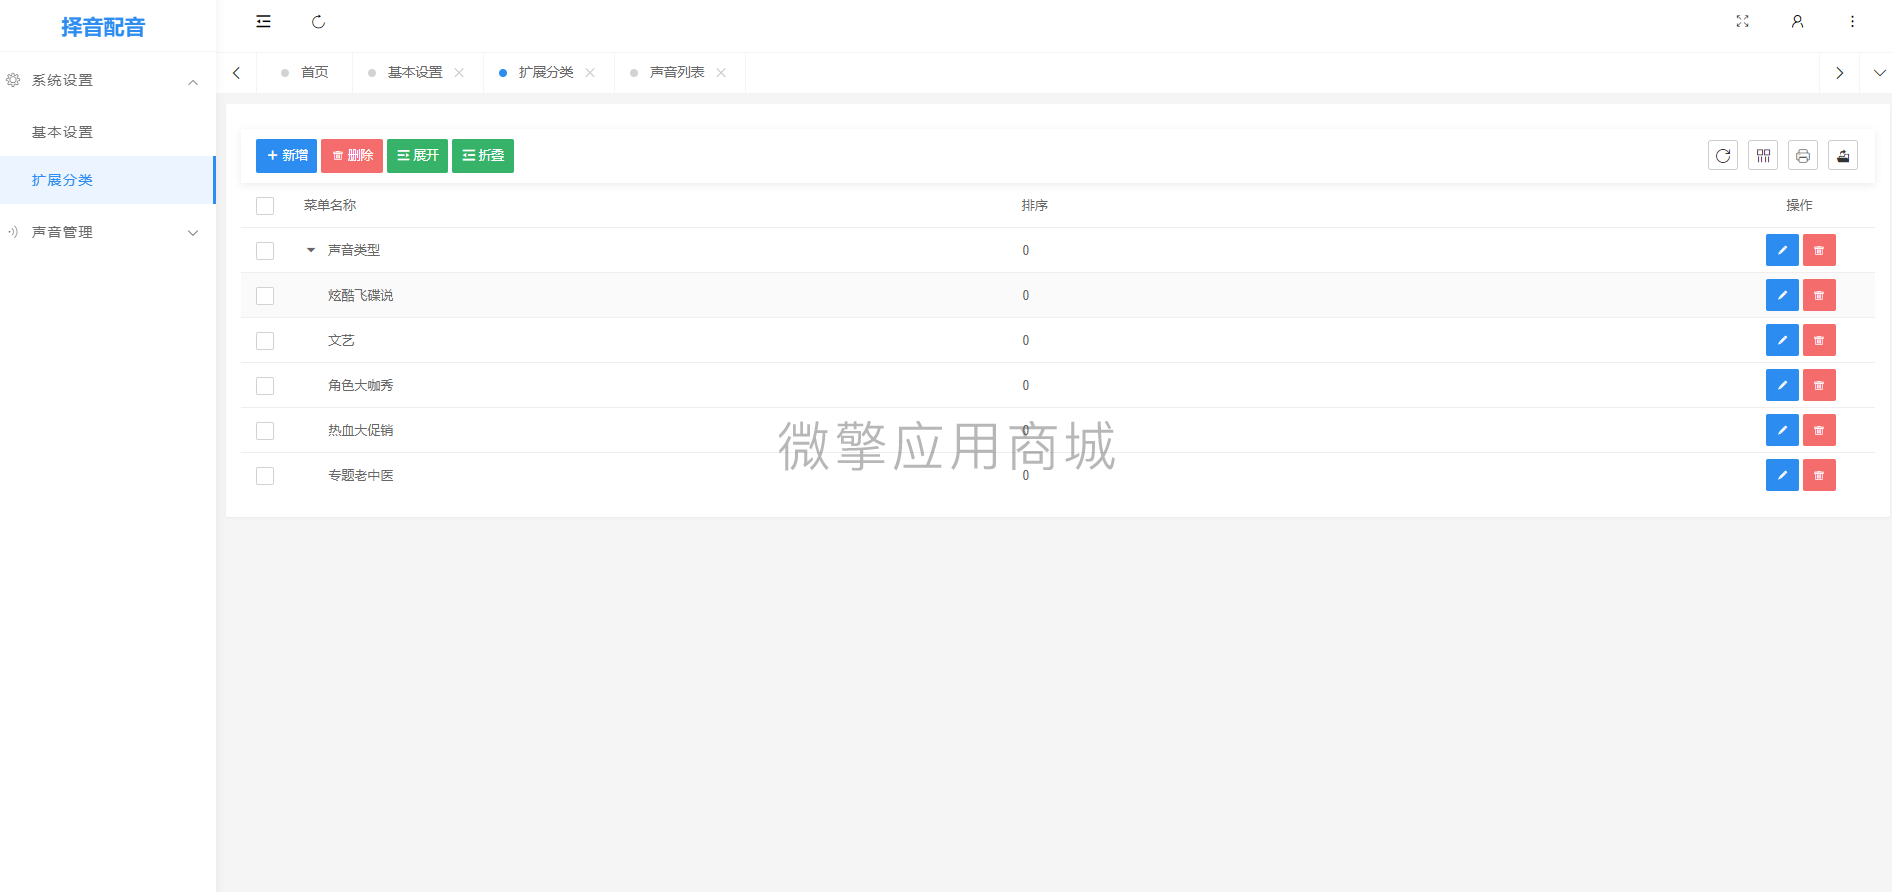Close the 扩展分类 tab

[590, 72]
